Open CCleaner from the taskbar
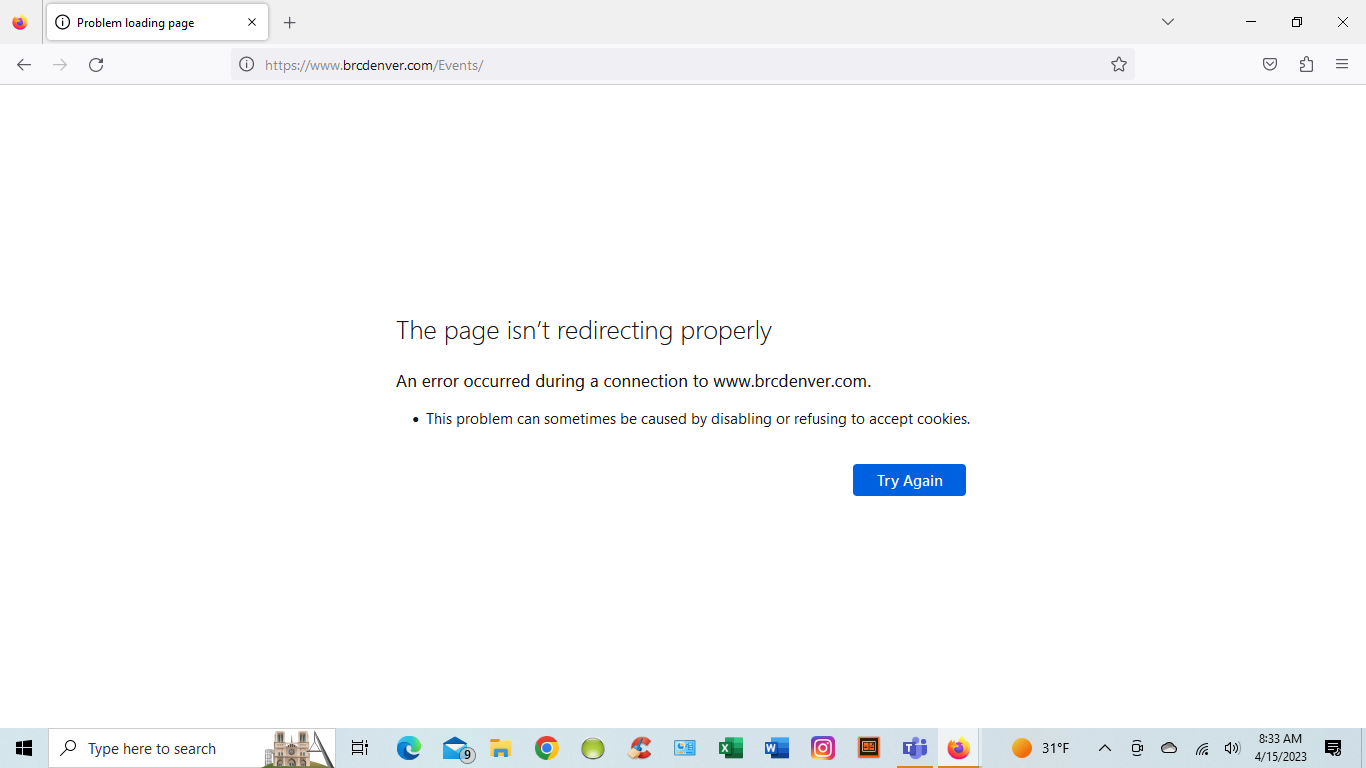1366x768 pixels. tap(639, 748)
